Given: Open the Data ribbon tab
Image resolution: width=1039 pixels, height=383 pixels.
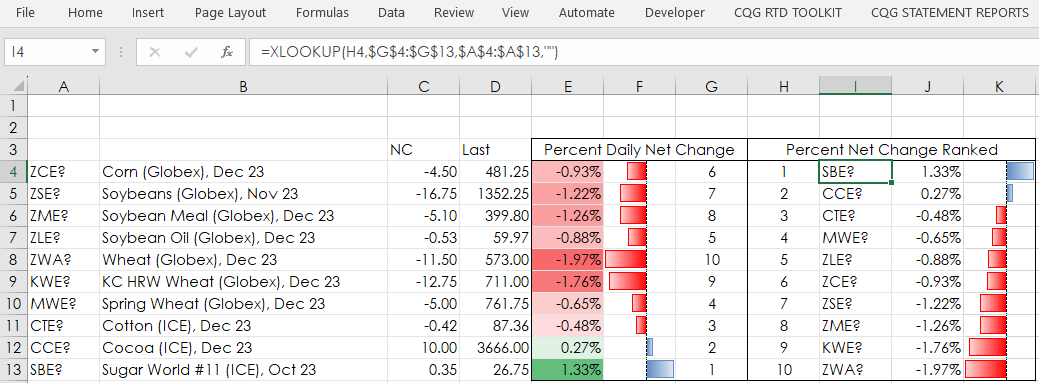Looking at the screenshot, I should (391, 13).
